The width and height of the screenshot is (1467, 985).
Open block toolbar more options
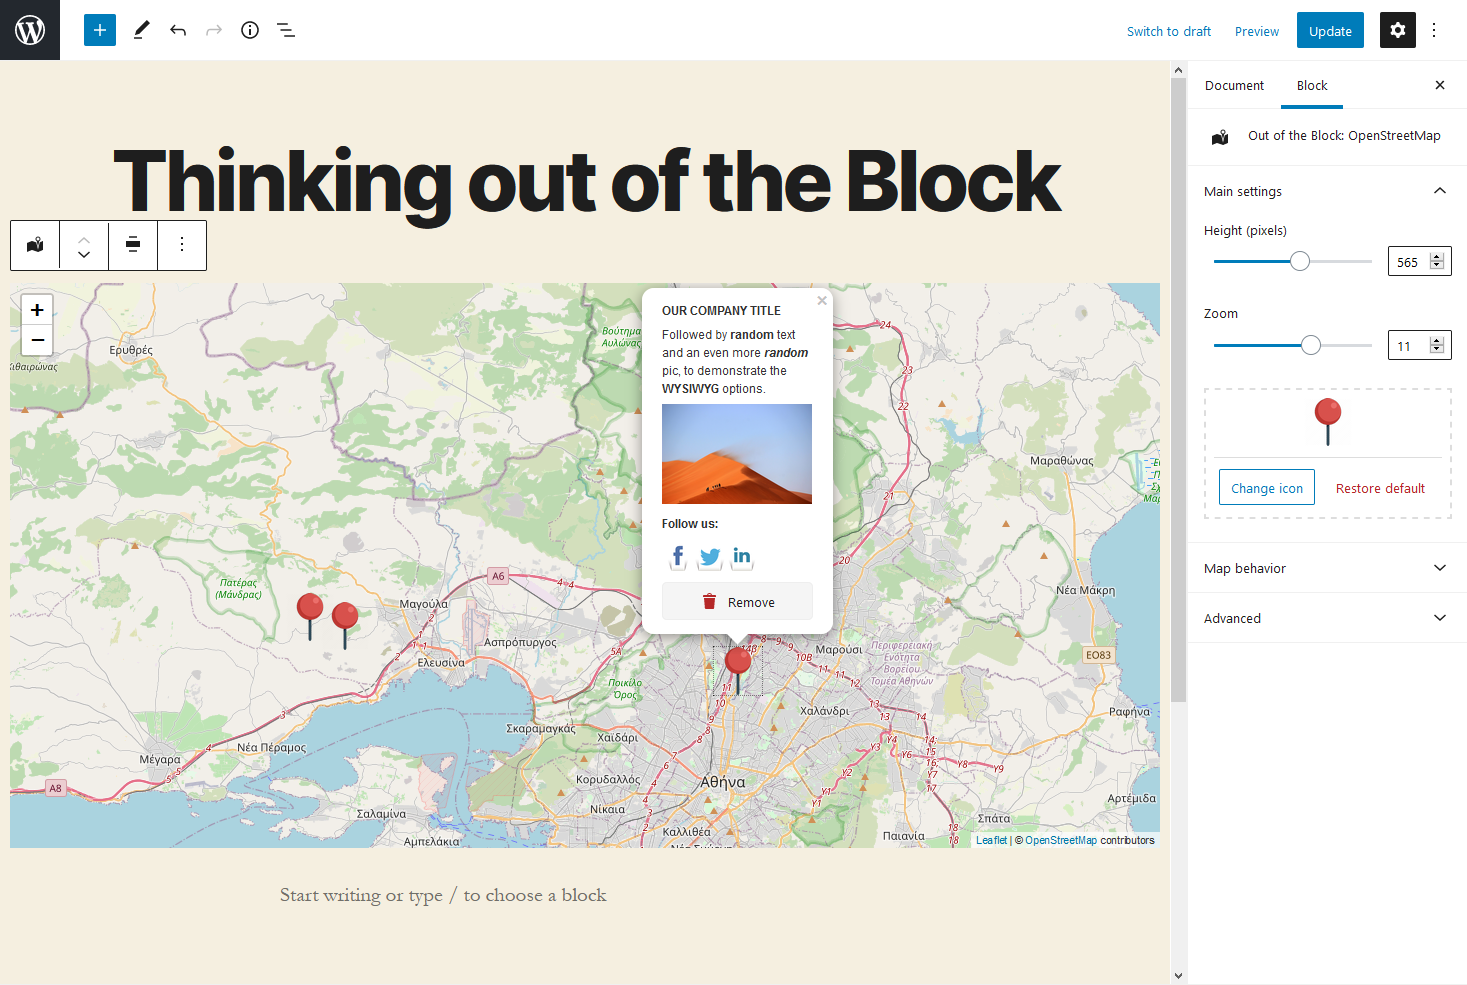click(x=182, y=245)
